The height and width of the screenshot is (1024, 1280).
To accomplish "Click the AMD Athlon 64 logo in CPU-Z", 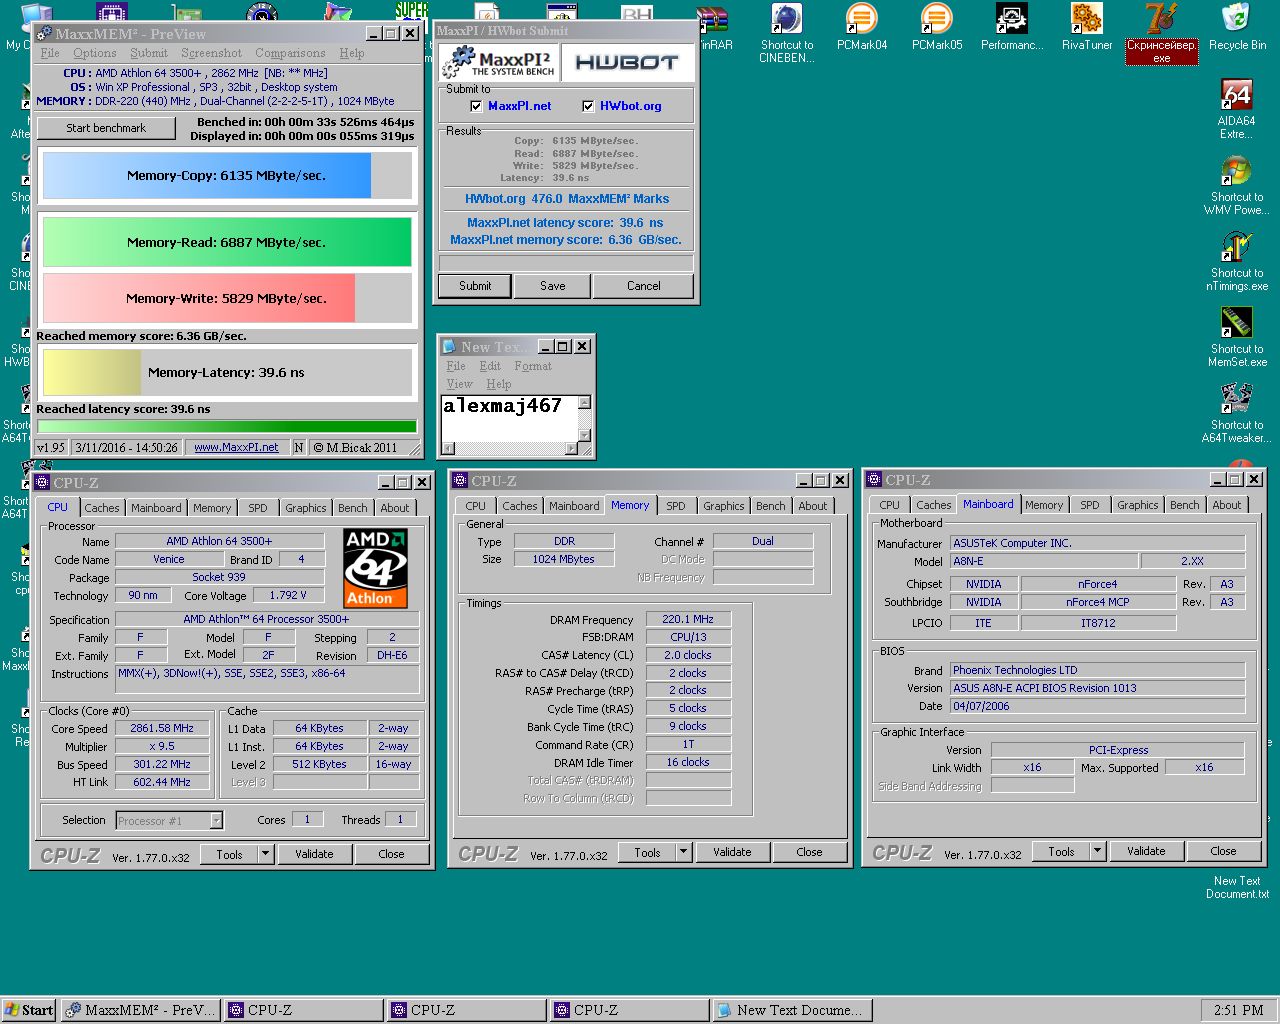I will coord(376,568).
